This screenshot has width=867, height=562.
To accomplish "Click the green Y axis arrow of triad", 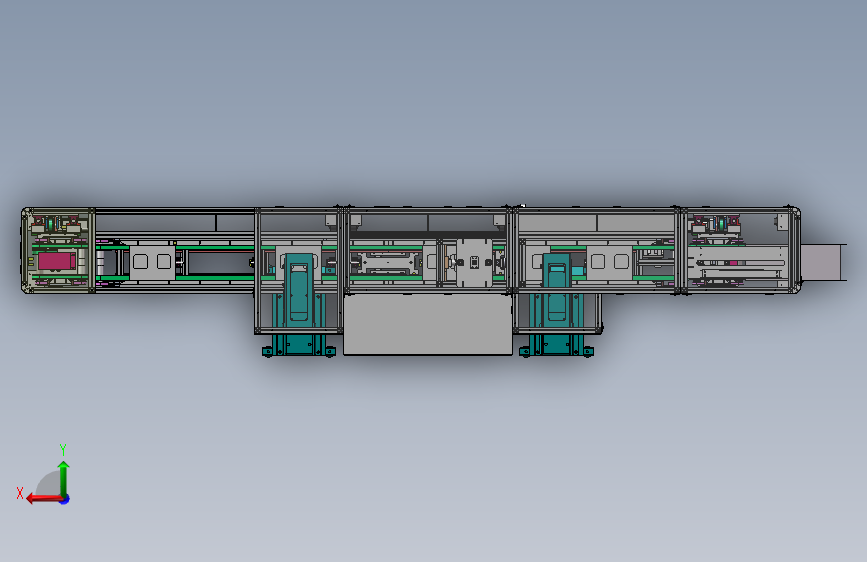I will [64, 479].
